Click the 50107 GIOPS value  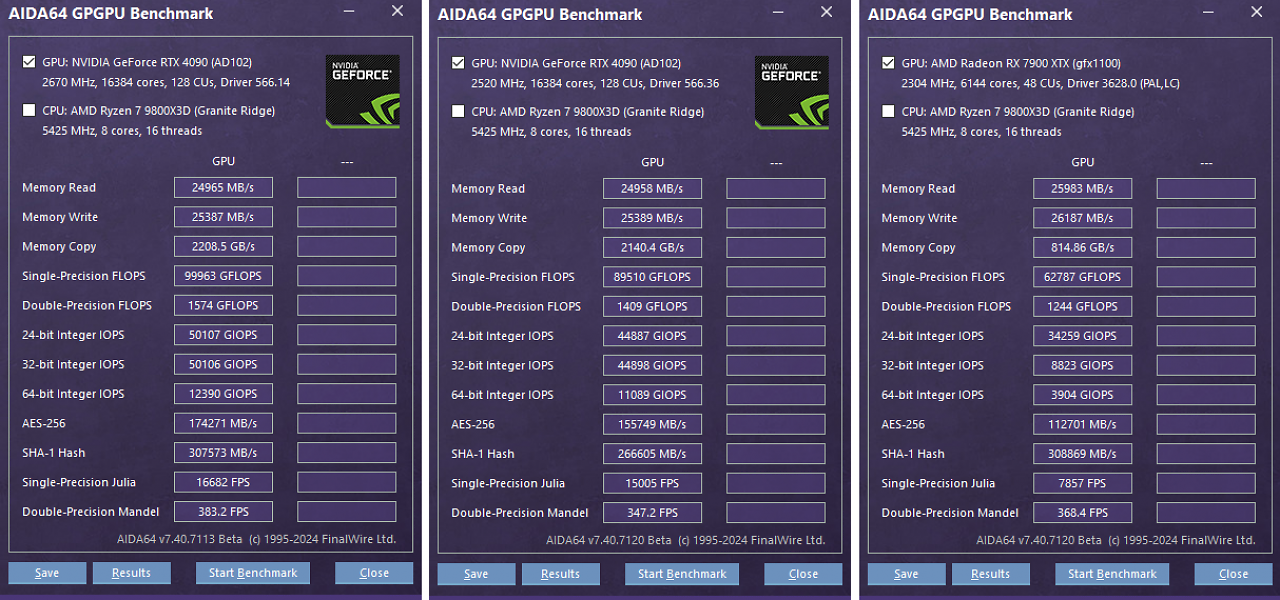click(x=223, y=334)
